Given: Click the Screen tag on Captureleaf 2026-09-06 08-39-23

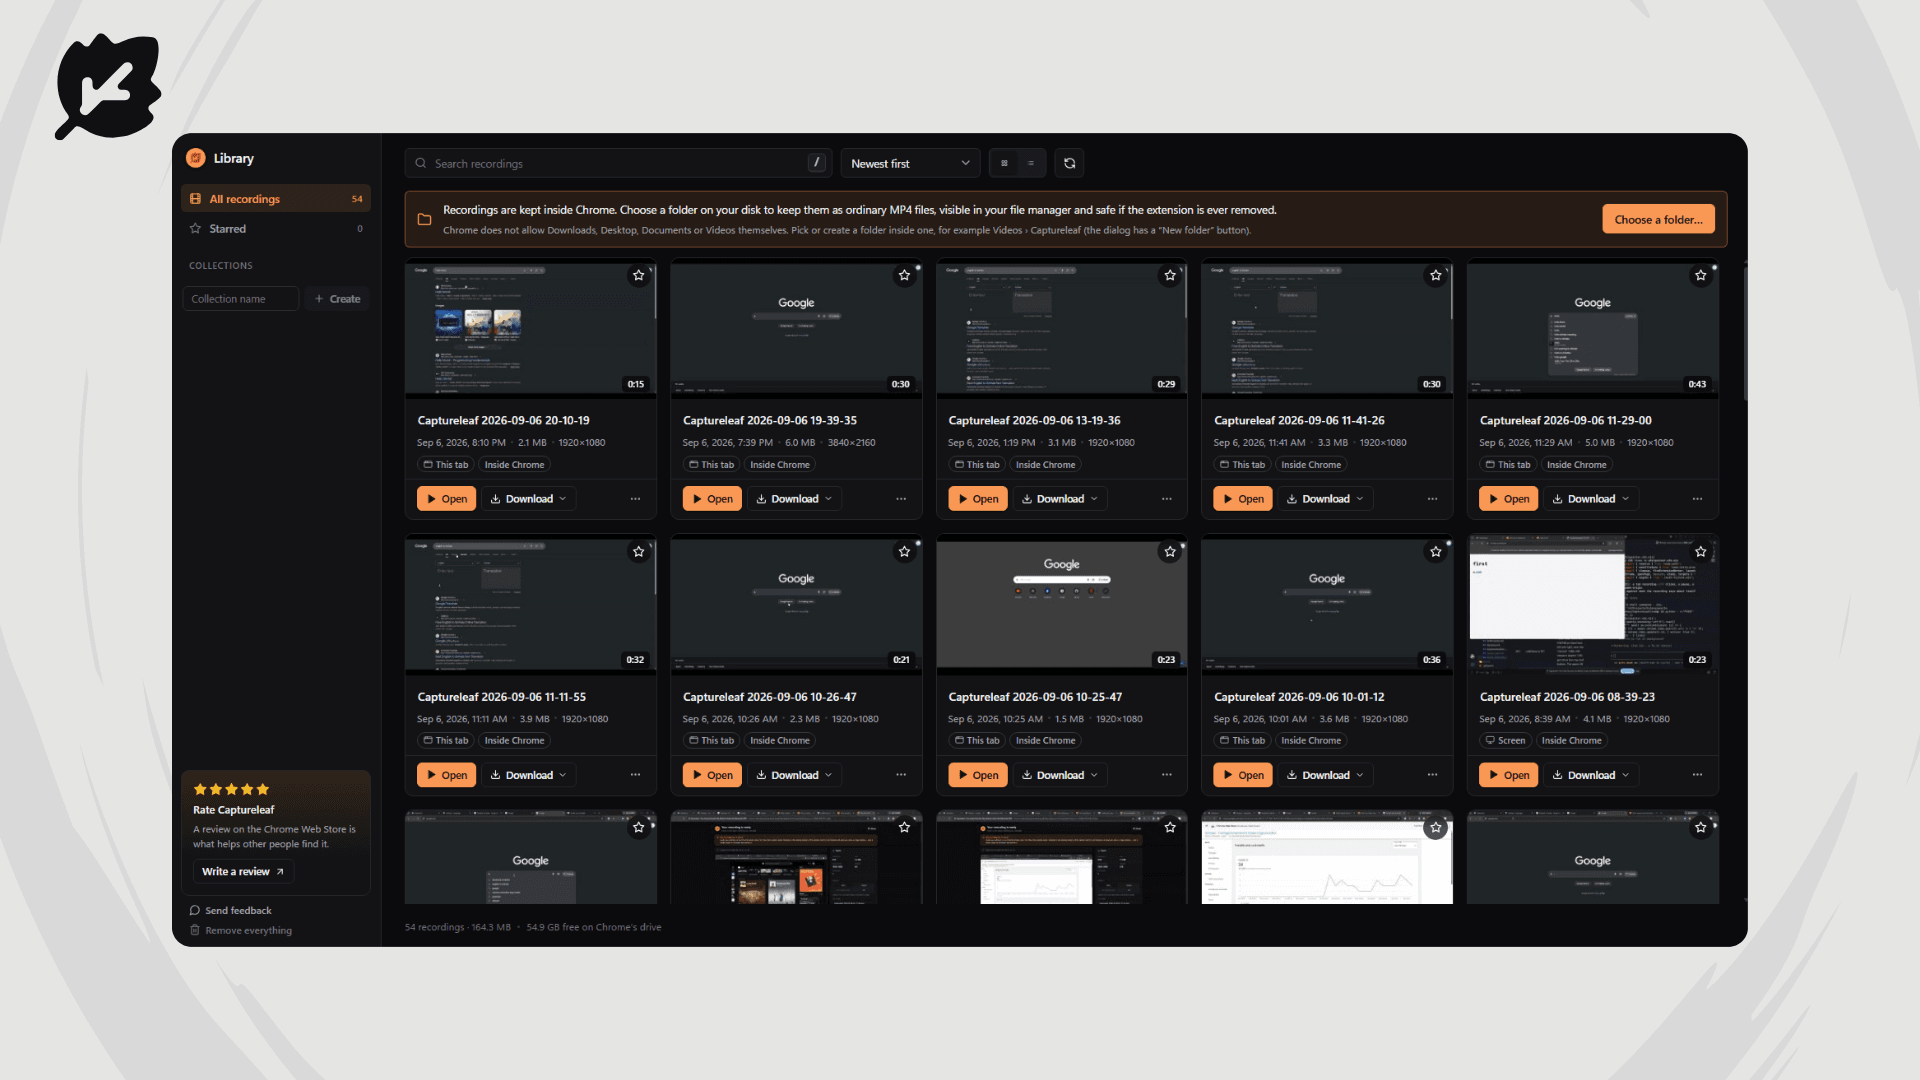Looking at the screenshot, I should click(1505, 741).
